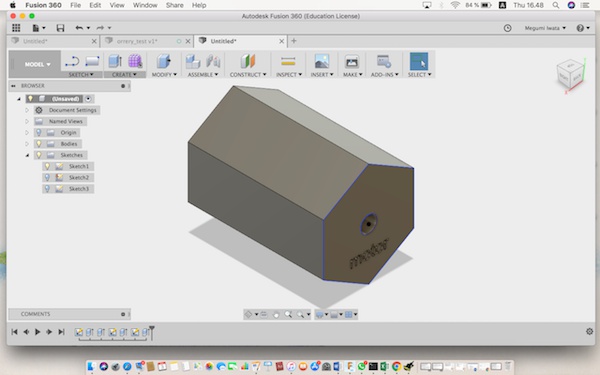Click the Zoom magnifier tool

pyautogui.click(x=288, y=315)
